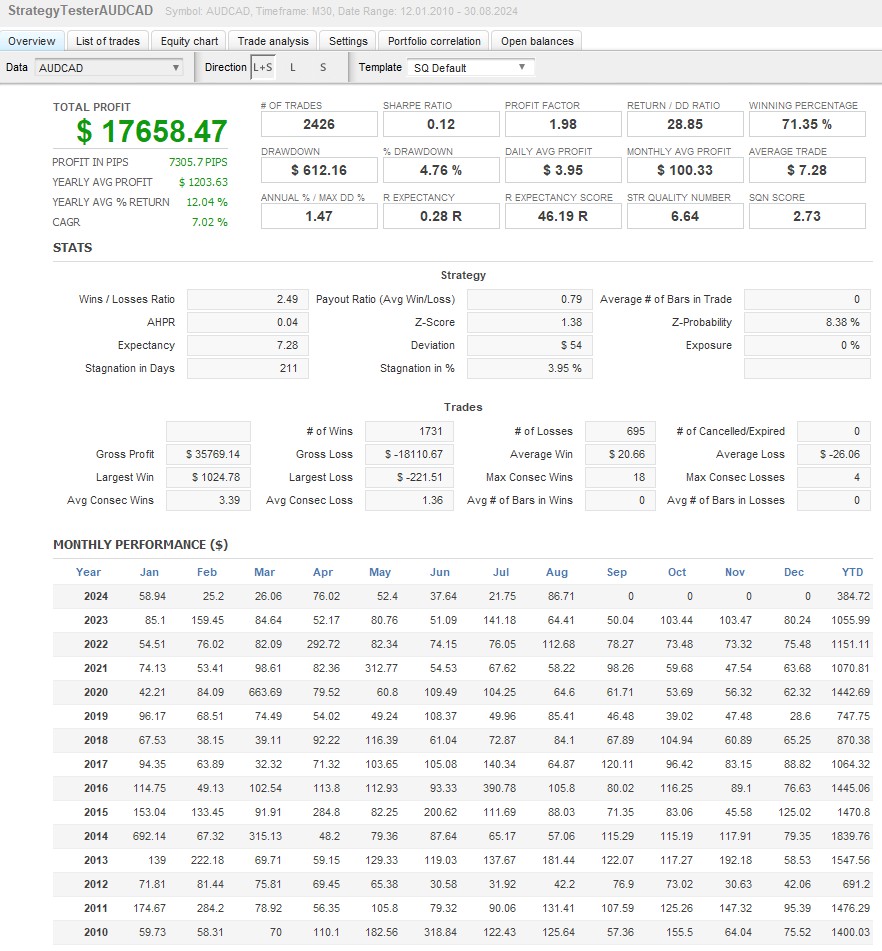Click the 2010 June value 318.84

pos(440,932)
